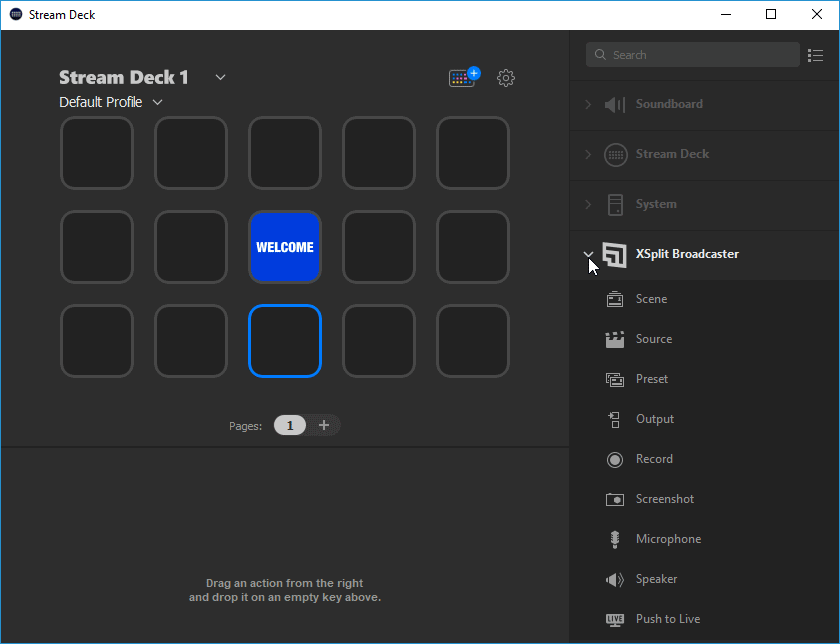Select the Record circle icon
The height and width of the screenshot is (644, 840).
[x=615, y=460]
